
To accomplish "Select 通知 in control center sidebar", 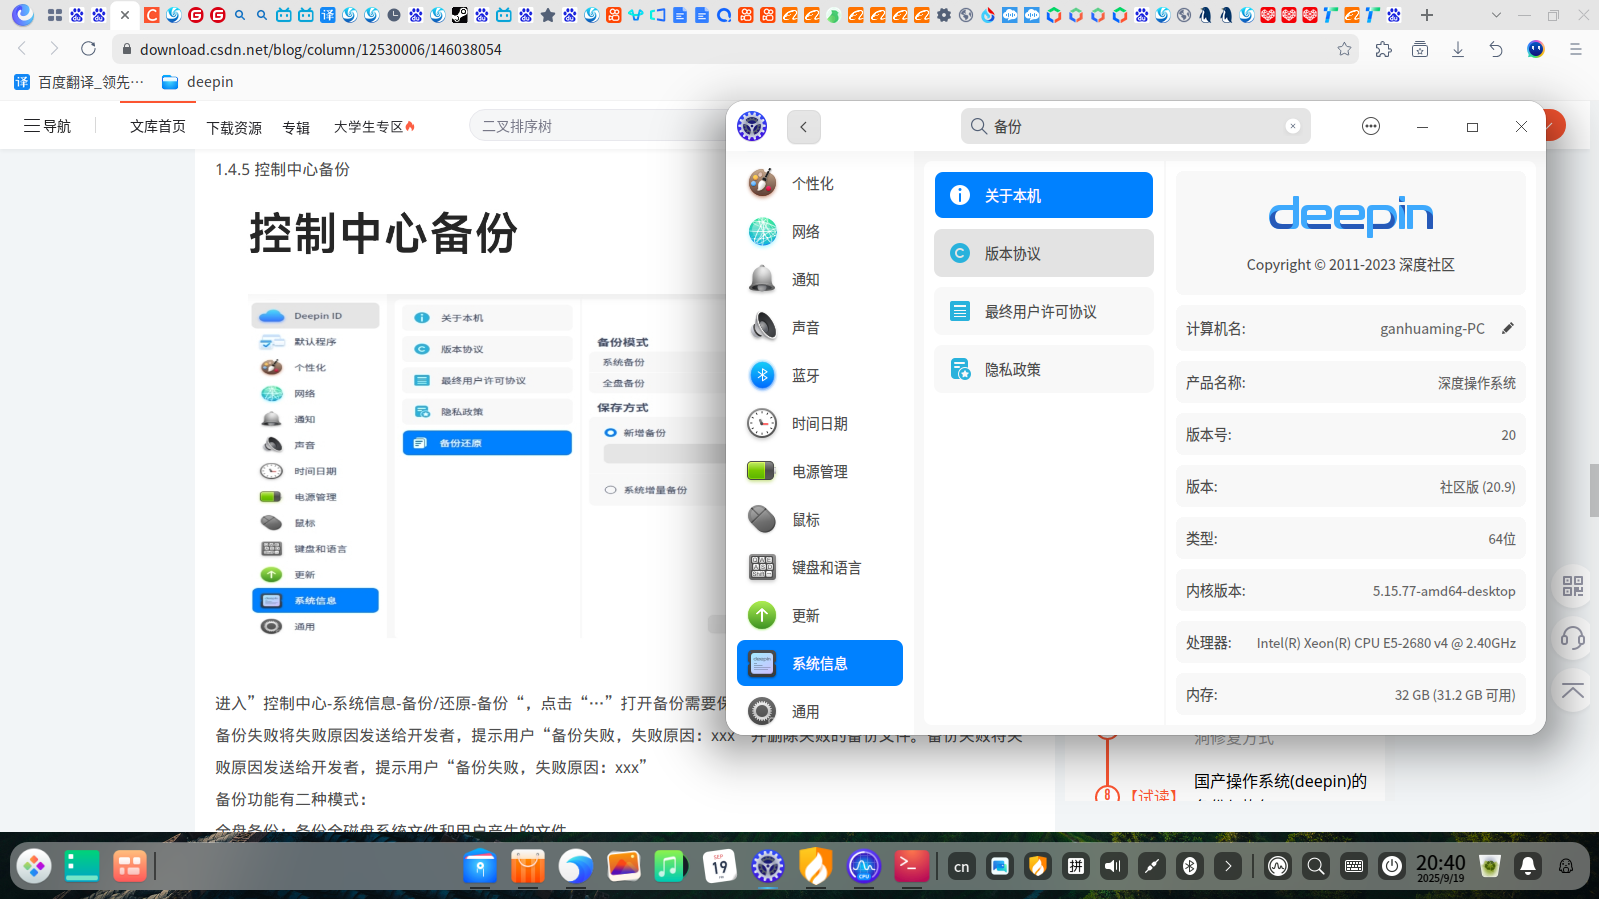I will [x=819, y=280].
